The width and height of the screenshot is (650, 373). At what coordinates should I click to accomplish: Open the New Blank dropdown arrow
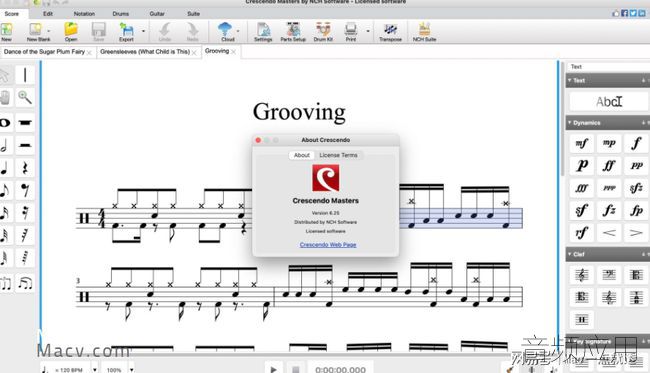[49, 31]
